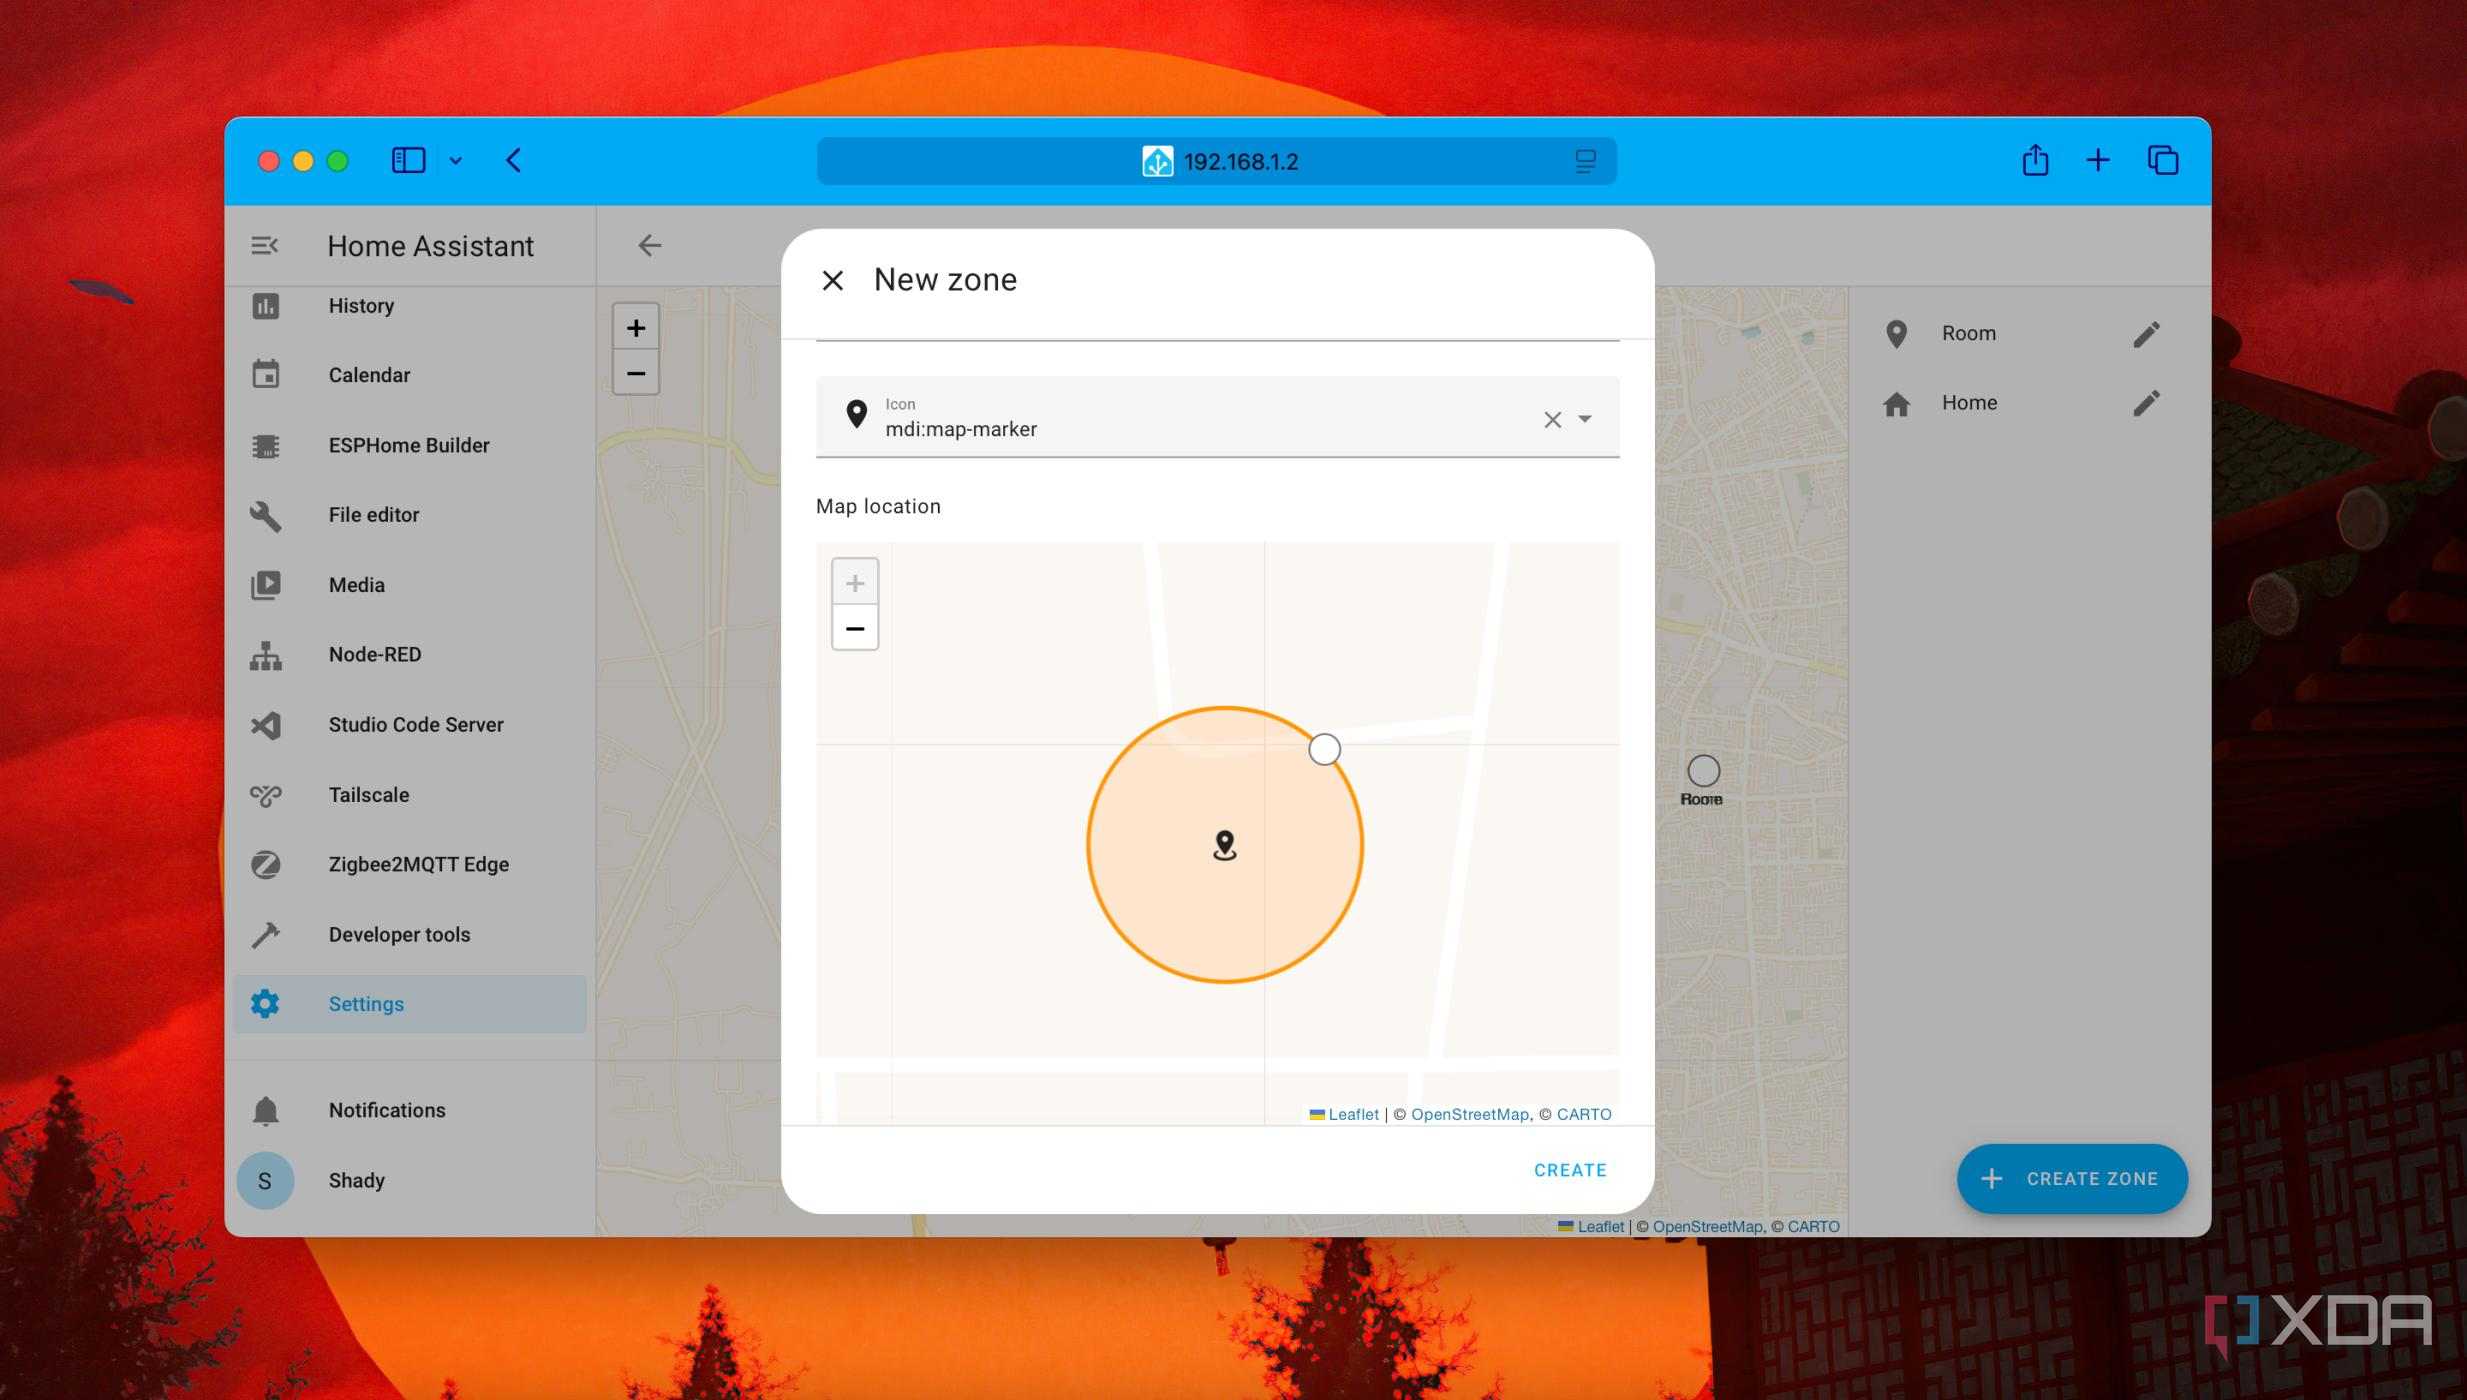
Task: Open the Shady user avatar
Action: click(265, 1181)
